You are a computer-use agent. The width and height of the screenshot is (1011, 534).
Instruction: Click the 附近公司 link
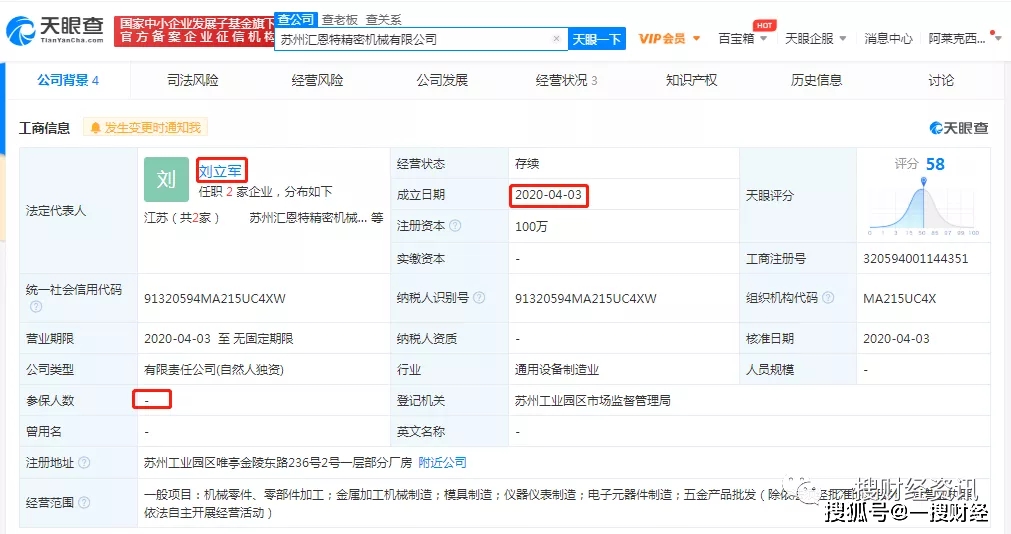(442, 463)
